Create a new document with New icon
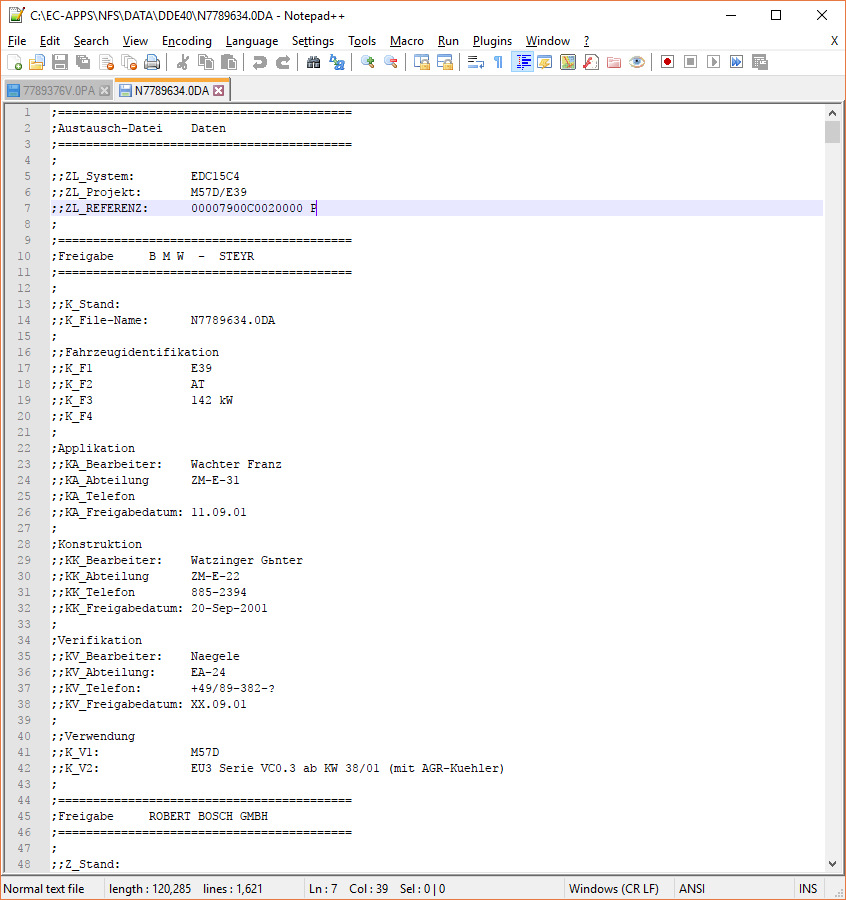846x900 pixels. click(14, 62)
